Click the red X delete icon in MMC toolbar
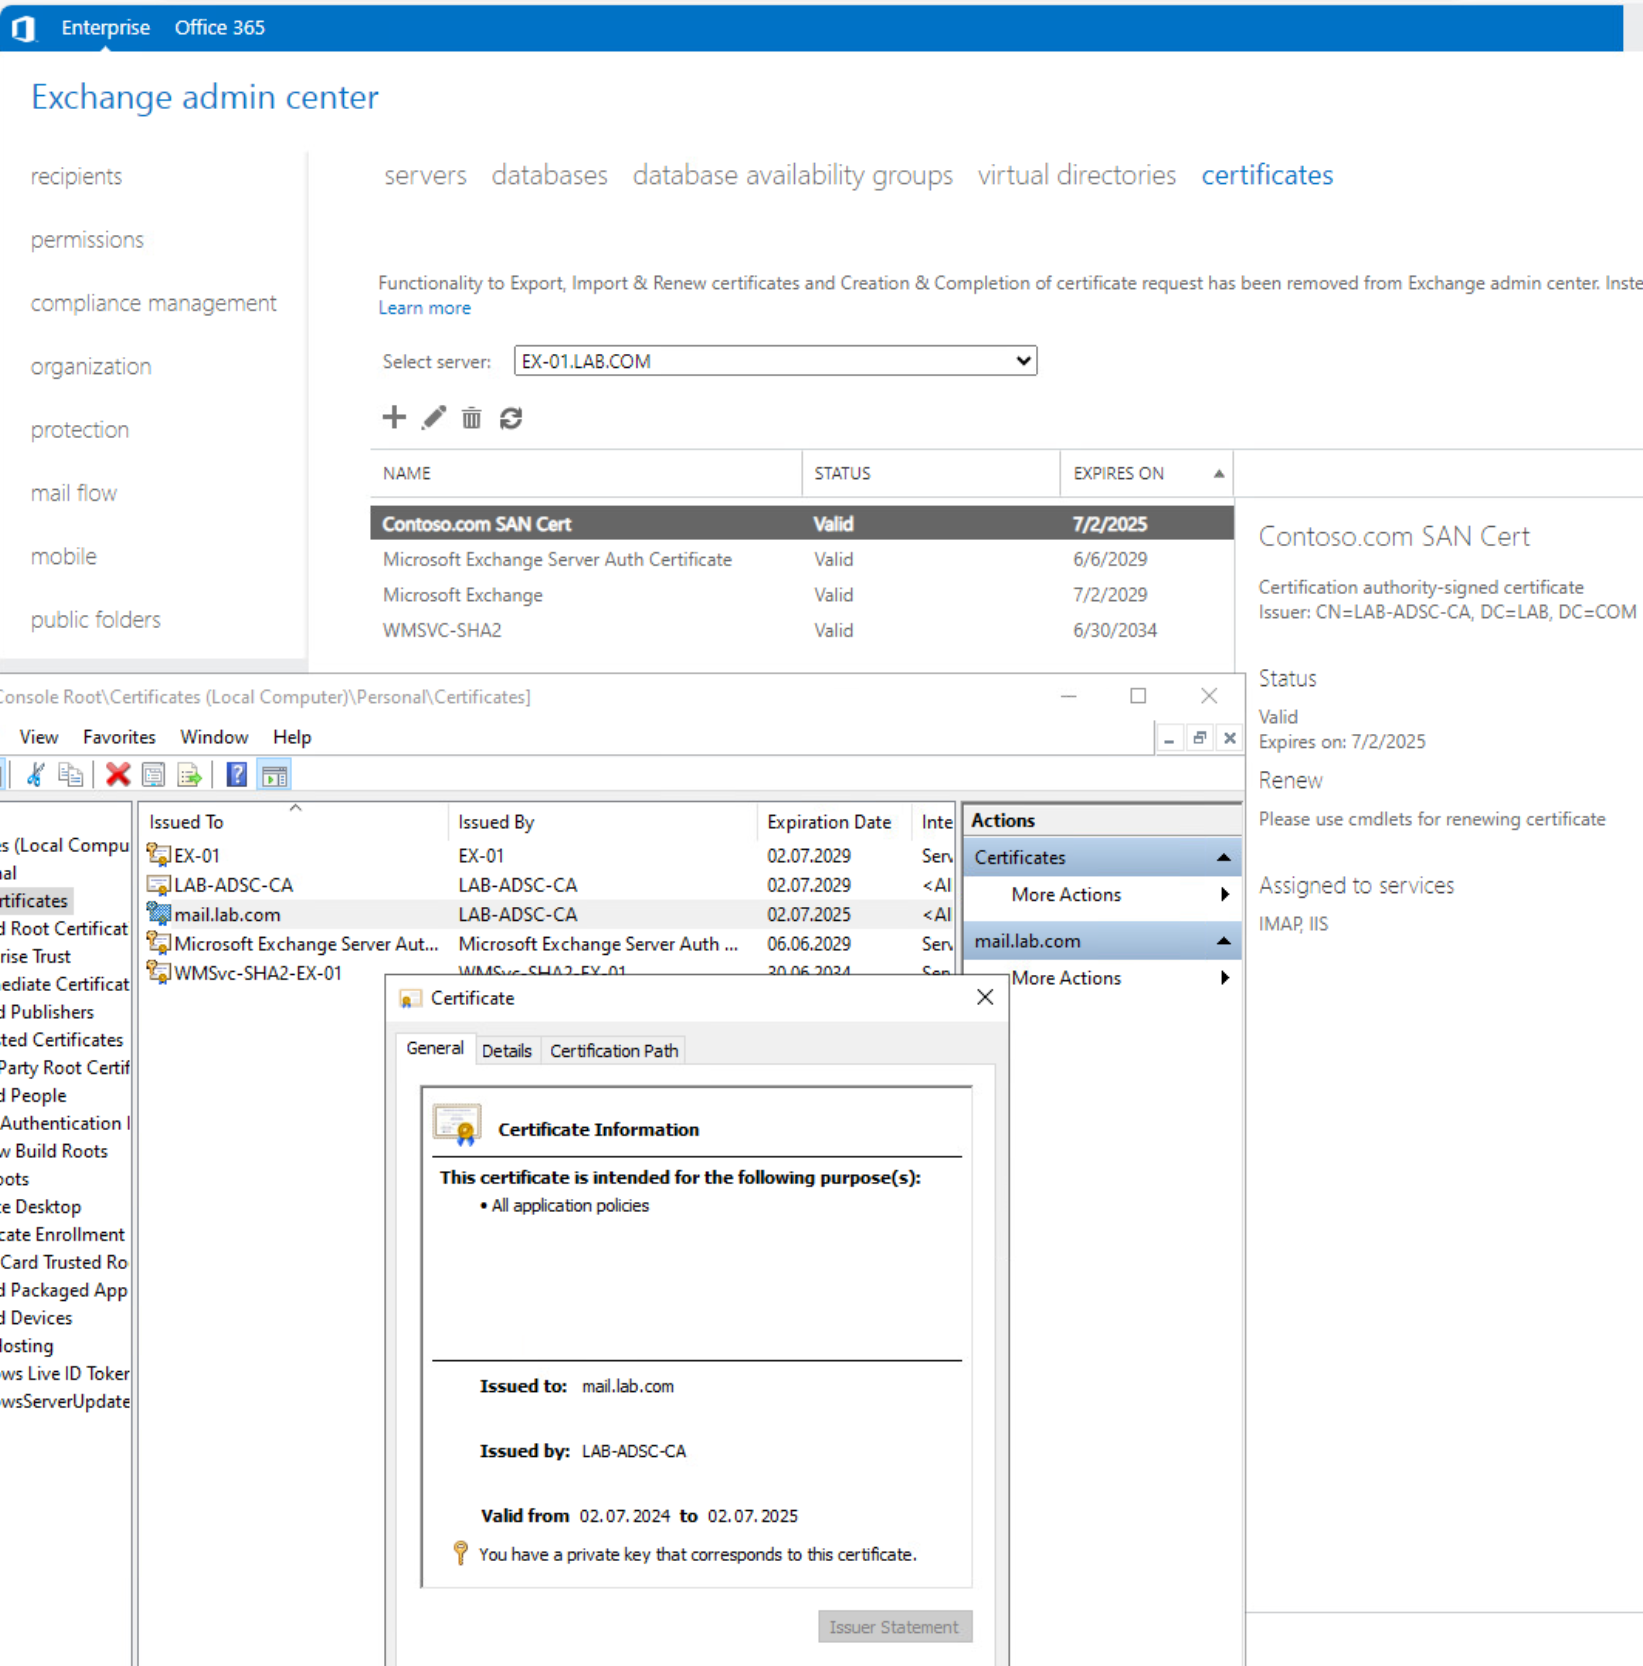The image size is (1643, 1666). [118, 775]
